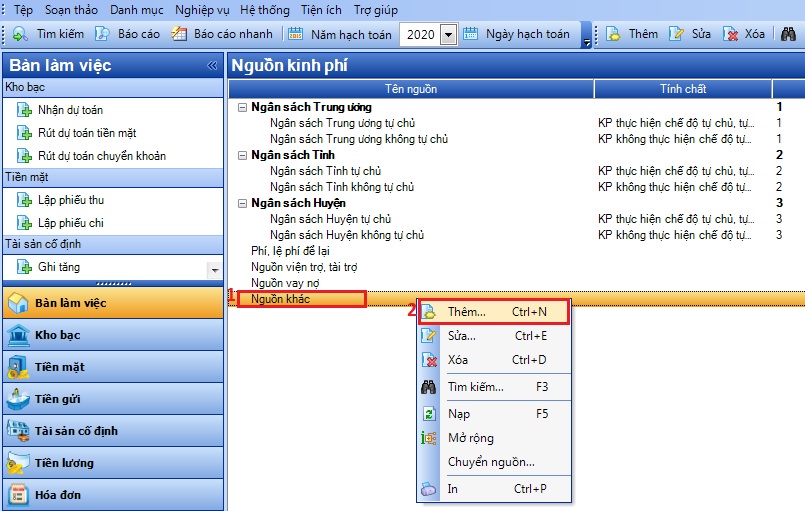Select the Ngân sách Huyện tự chủ row
This screenshot has width=805, height=511.
click(516, 219)
